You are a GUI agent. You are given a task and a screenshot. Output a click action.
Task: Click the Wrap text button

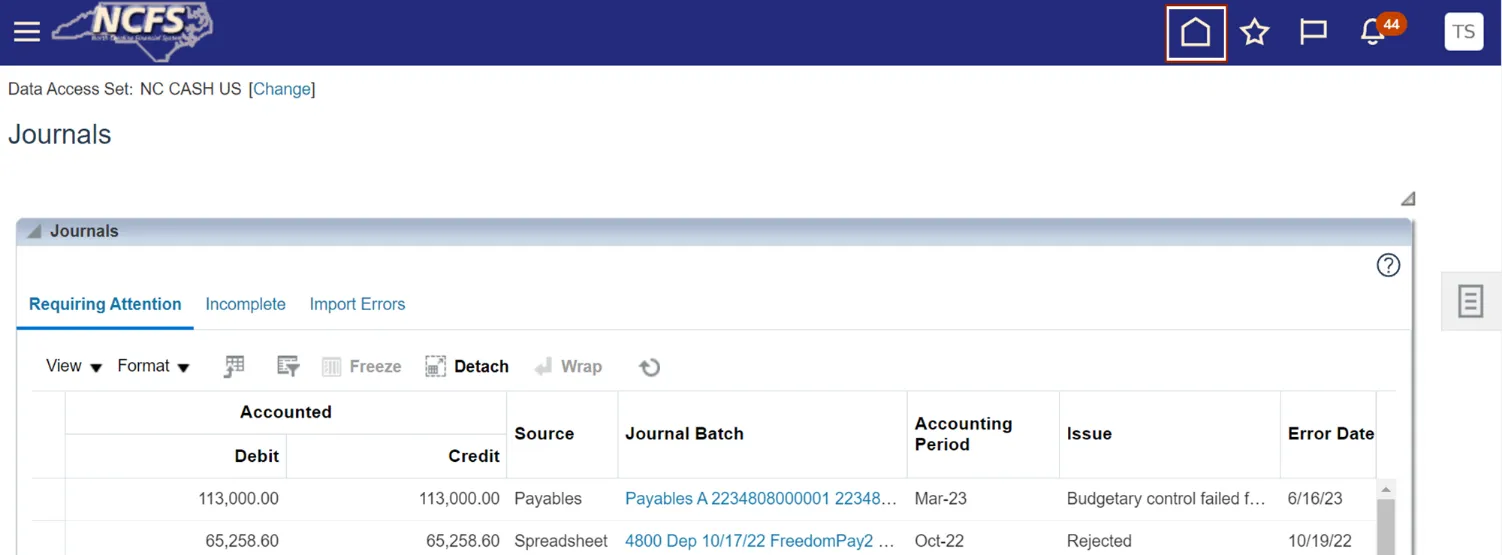click(x=568, y=367)
